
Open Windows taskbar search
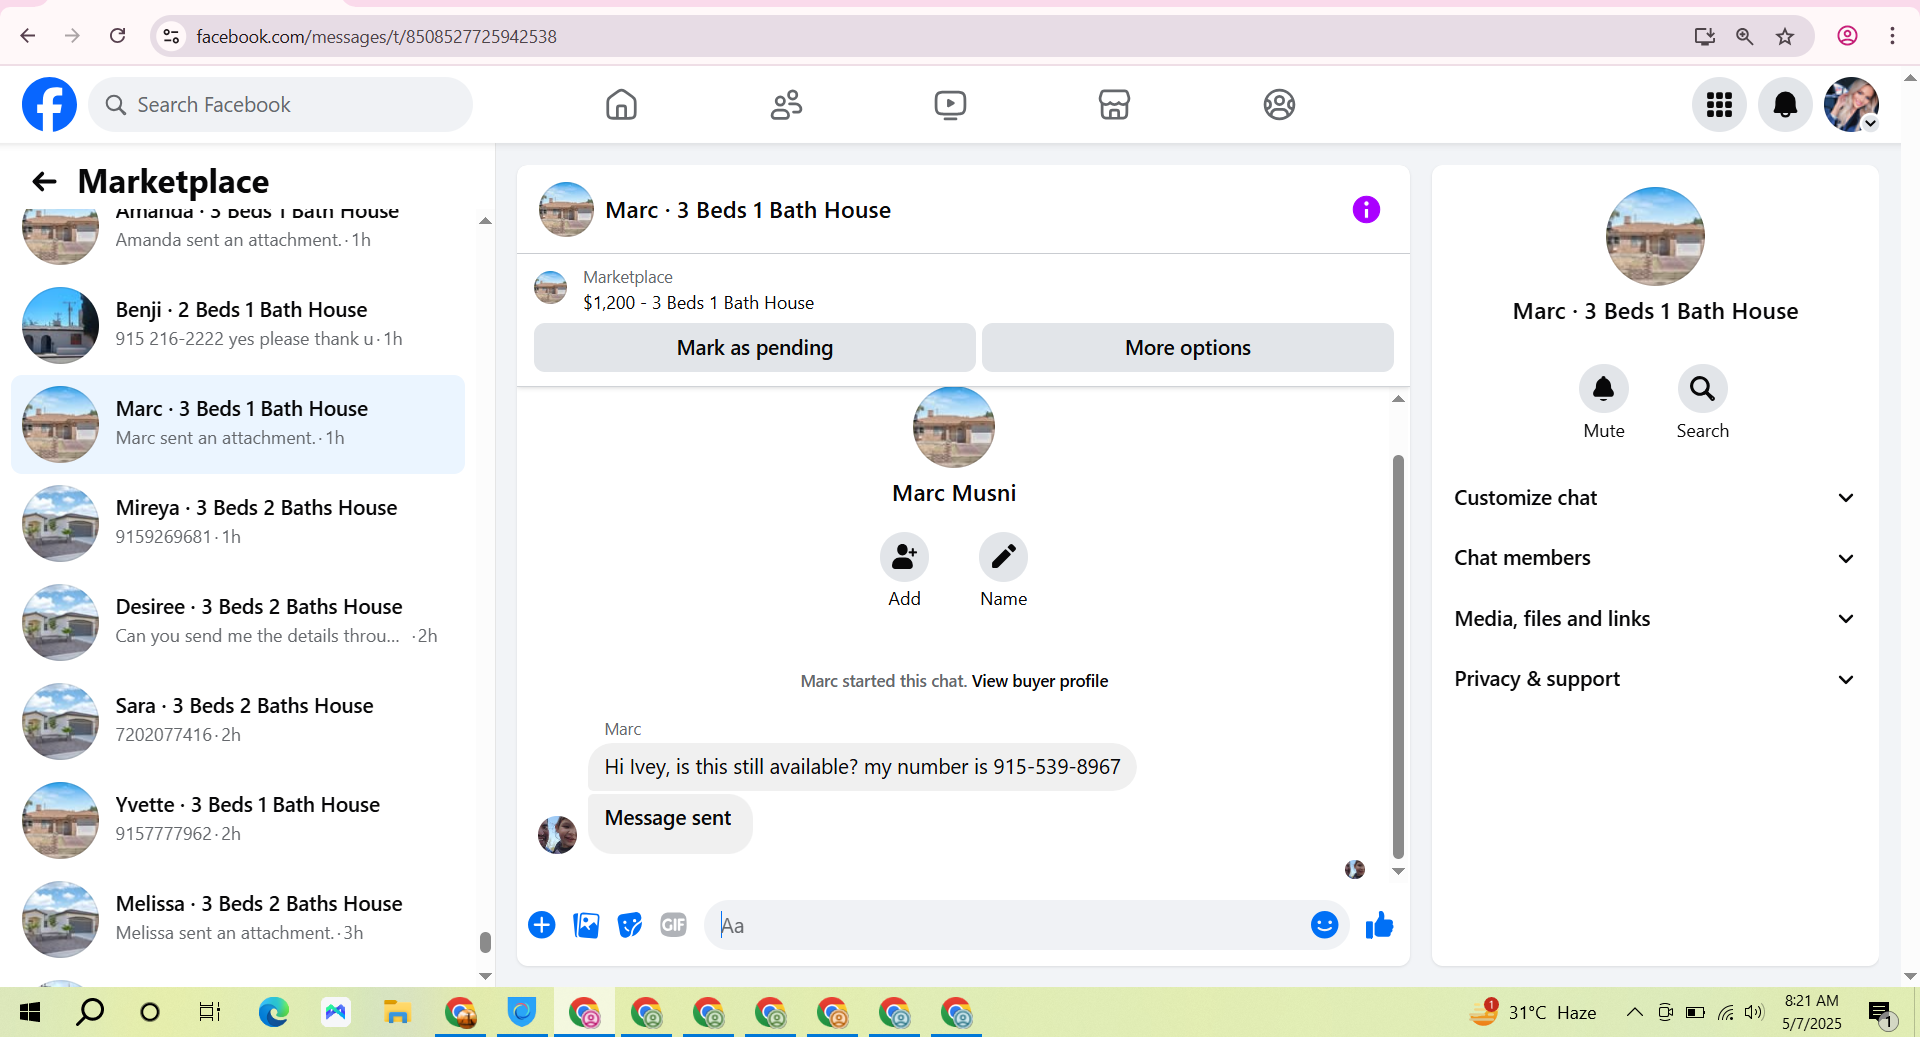coord(90,1012)
